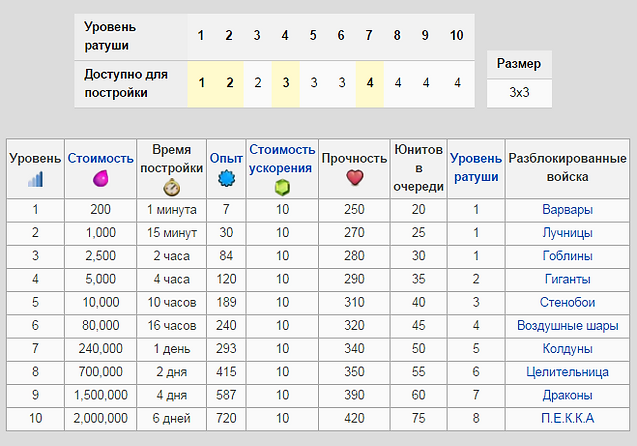Click the Размер header cell
This screenshot has height=446, width=637.
coord(519,64)
